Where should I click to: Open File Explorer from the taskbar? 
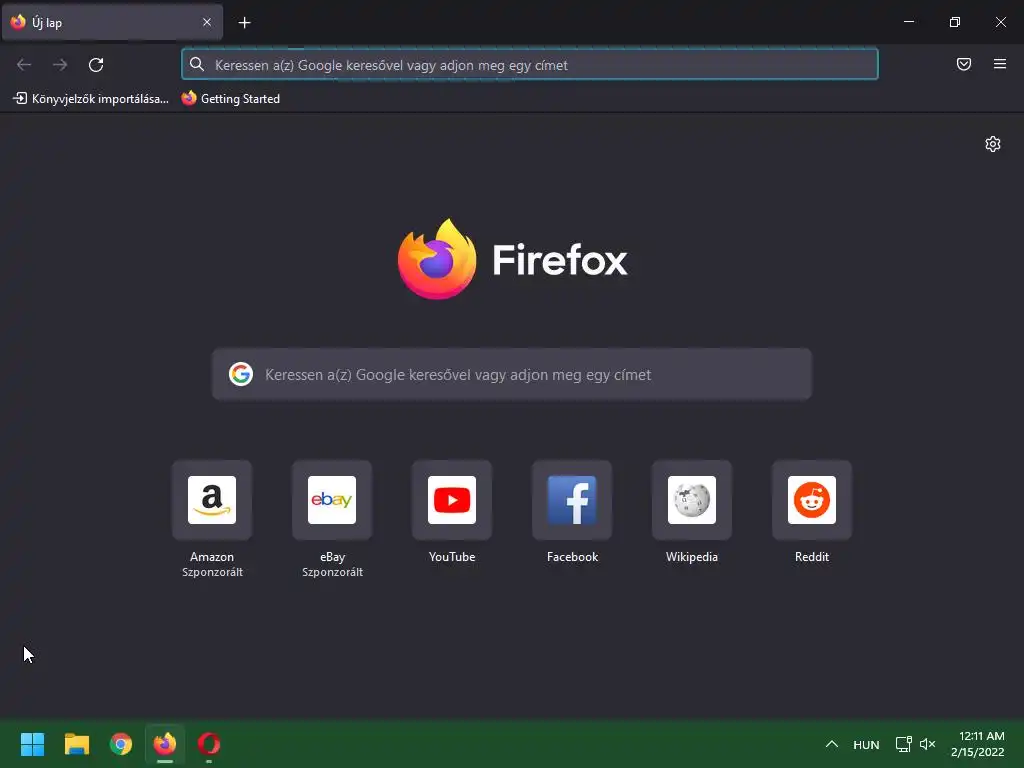coord(76,744)
